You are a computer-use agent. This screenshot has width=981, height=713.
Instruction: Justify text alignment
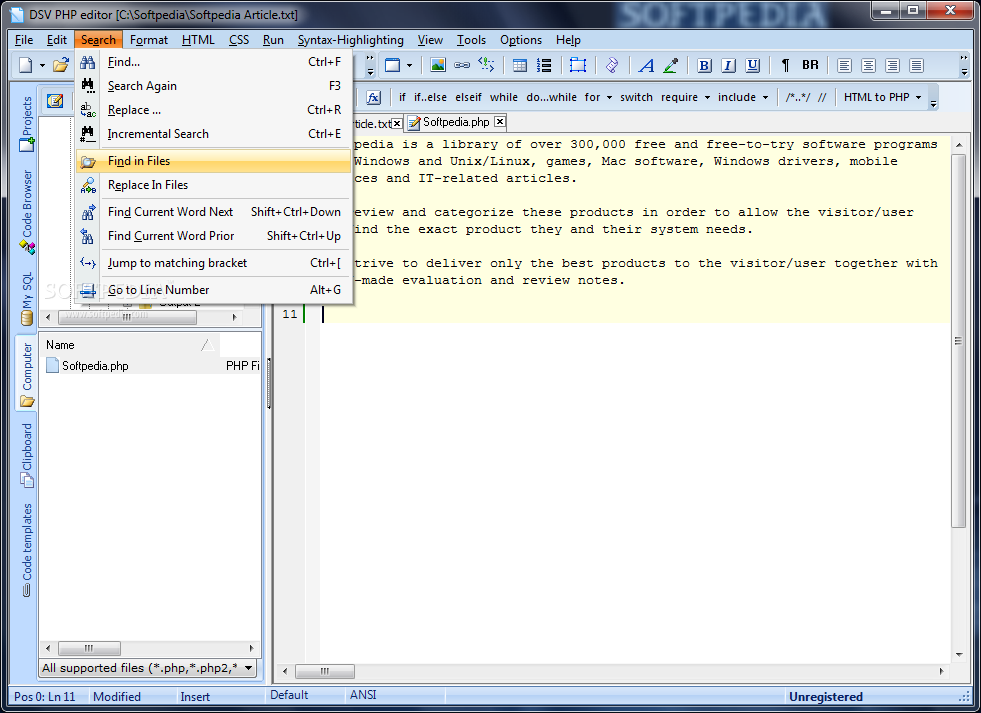click(917, 65)
